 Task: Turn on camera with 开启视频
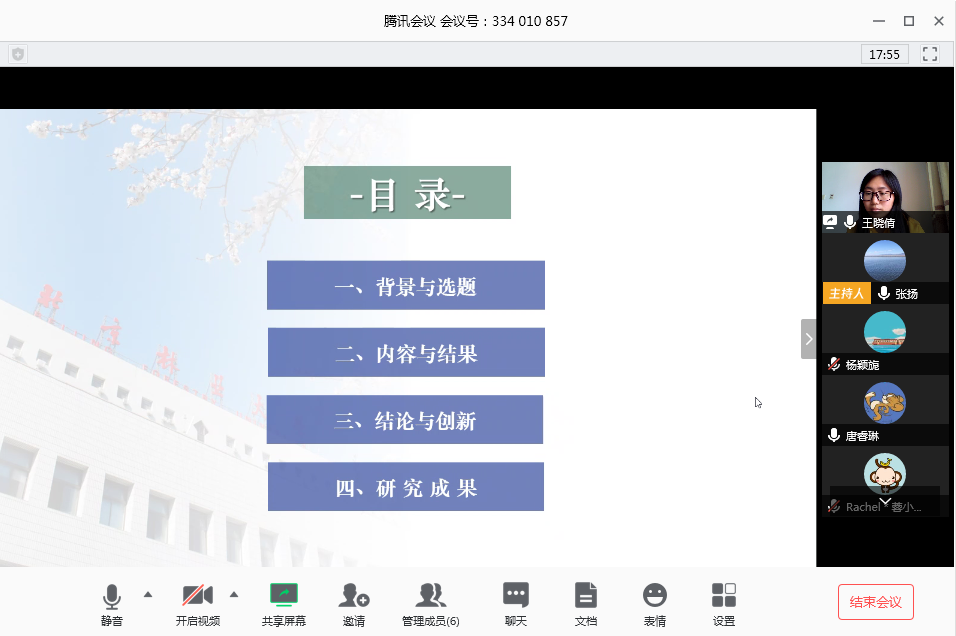pos(198,605)
